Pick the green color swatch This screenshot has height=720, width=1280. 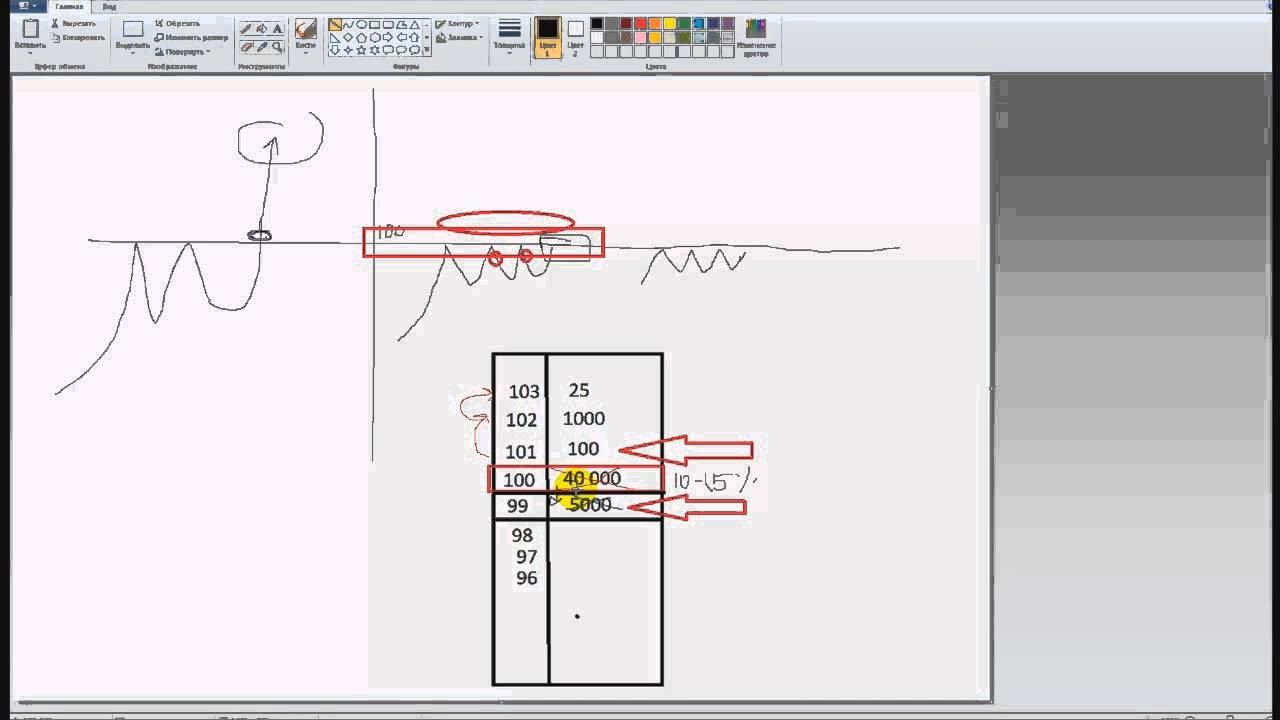[684, 23]
